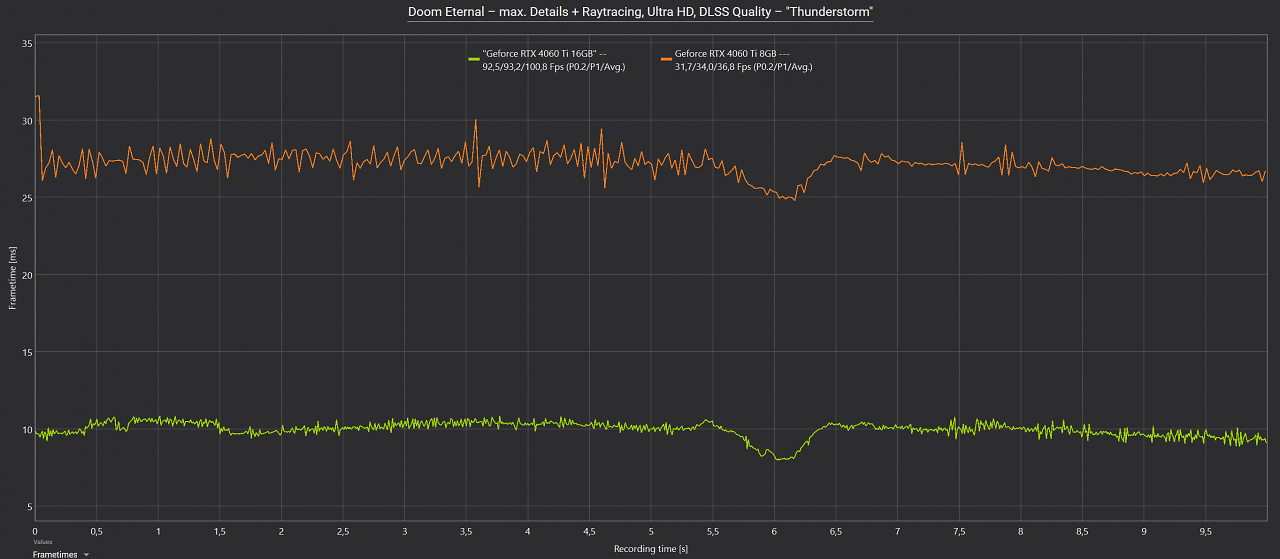Screen dimensions: 1280x559
Task: Click the 0,5 tick on the time axis
Action: tap(97, 532)
